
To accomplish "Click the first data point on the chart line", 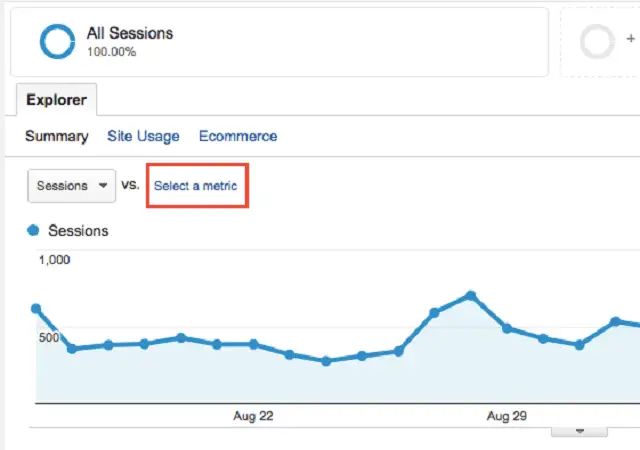I will pyautogui.click(x=36, y=308).
